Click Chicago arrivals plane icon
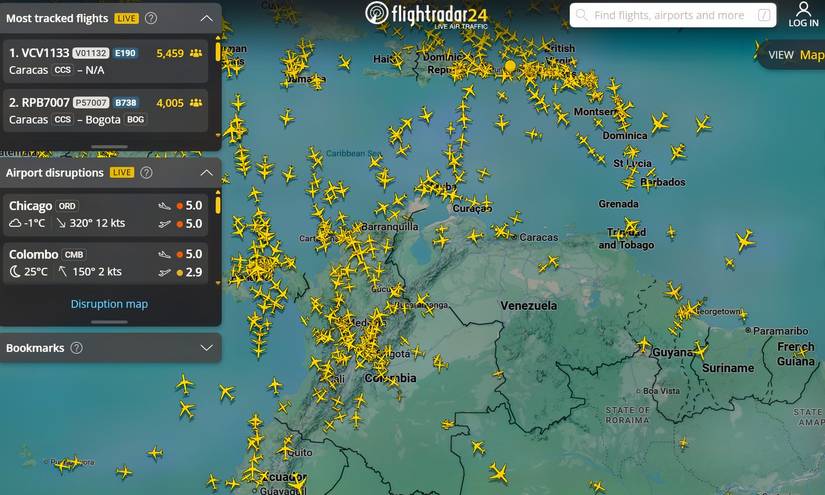This screenshot has width=825, height=495. (x=165, y=206)
